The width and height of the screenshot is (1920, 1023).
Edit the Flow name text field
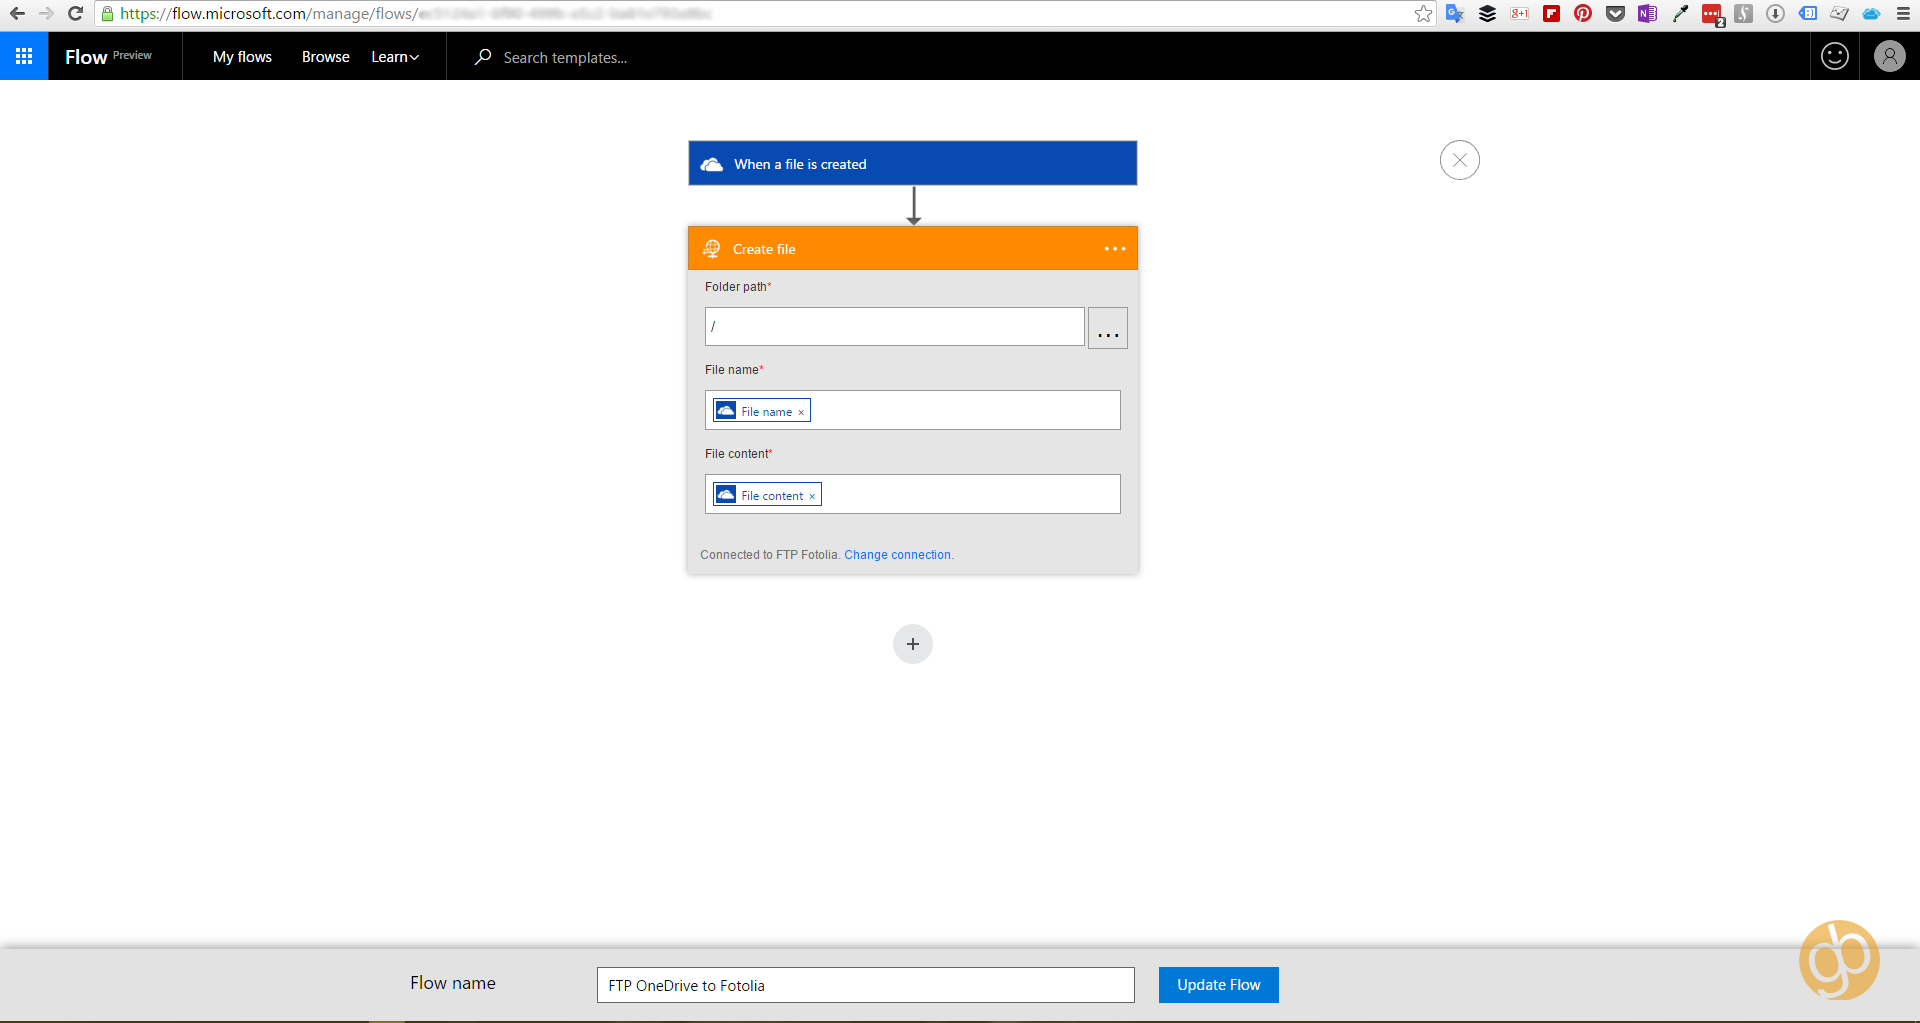865,985
